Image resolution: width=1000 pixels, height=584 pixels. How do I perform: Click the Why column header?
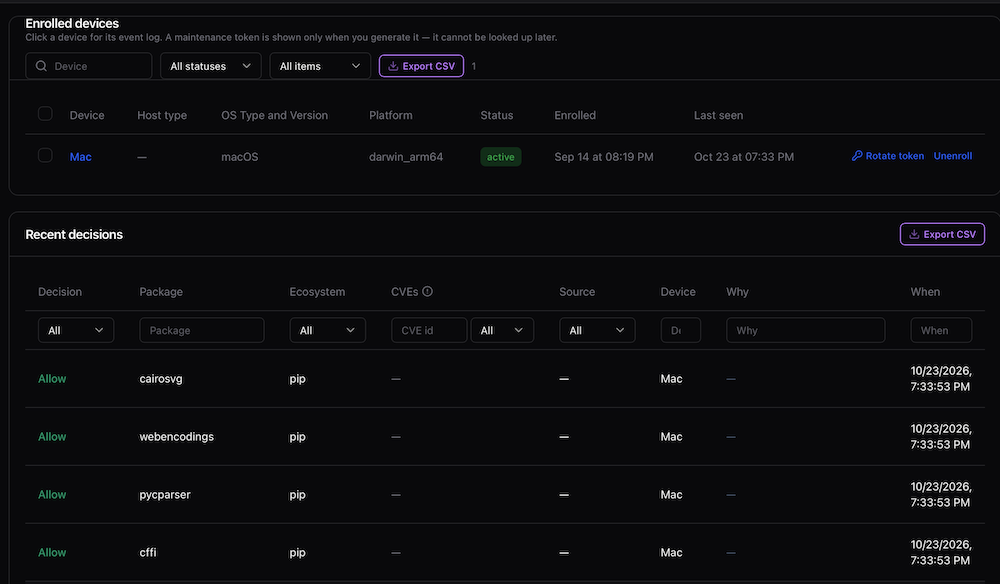737,292
